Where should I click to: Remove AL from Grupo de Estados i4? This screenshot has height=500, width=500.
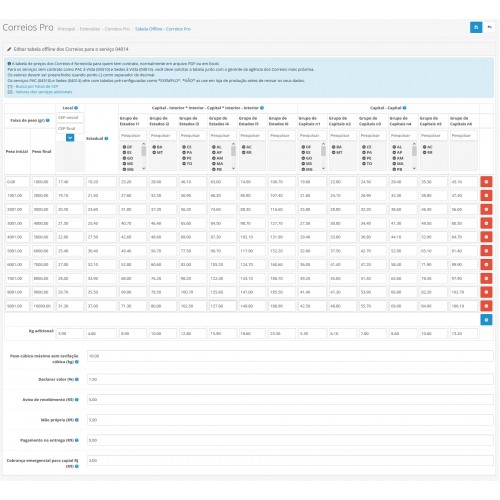point(214,147)
